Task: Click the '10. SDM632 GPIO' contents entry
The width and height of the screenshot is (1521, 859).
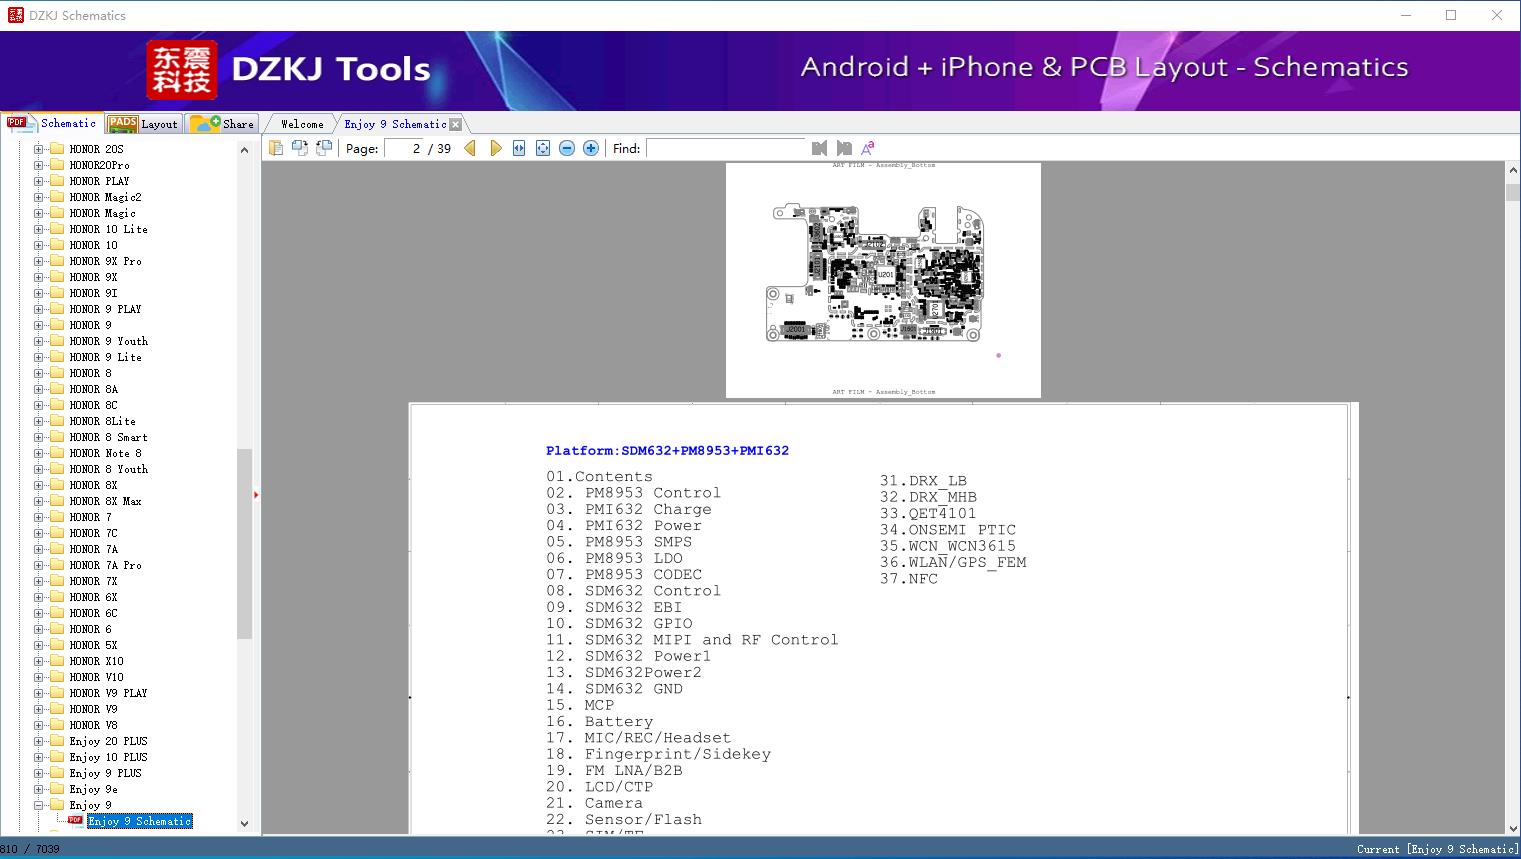Action: point(619,624)
